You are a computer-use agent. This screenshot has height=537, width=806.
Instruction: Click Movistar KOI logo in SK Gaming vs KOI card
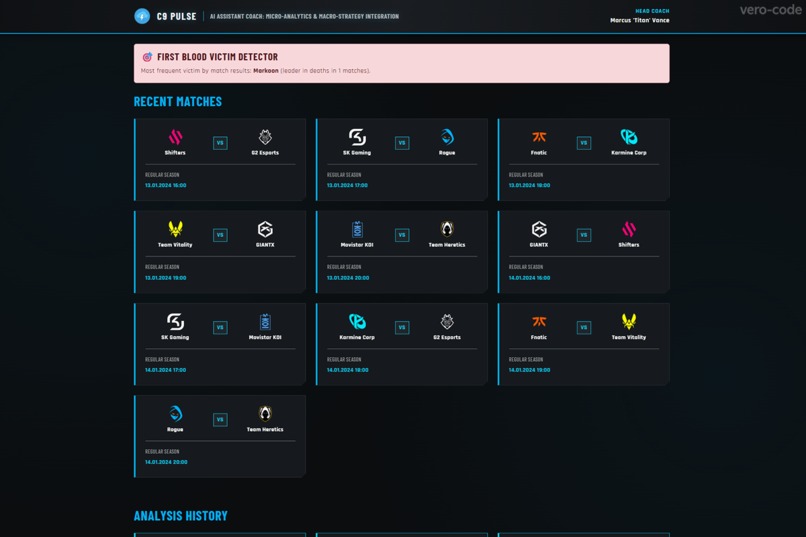pyautogui.click(x=265, y=322)
